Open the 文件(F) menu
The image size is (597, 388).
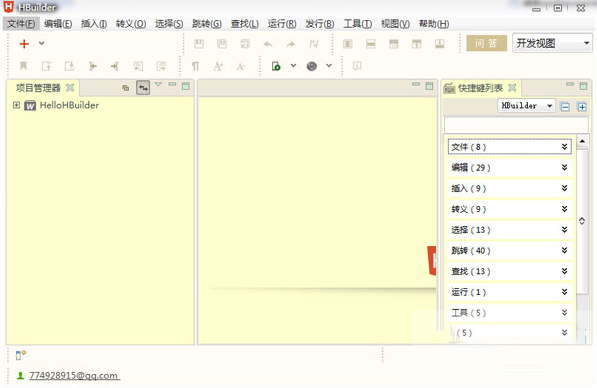(21, 24)
